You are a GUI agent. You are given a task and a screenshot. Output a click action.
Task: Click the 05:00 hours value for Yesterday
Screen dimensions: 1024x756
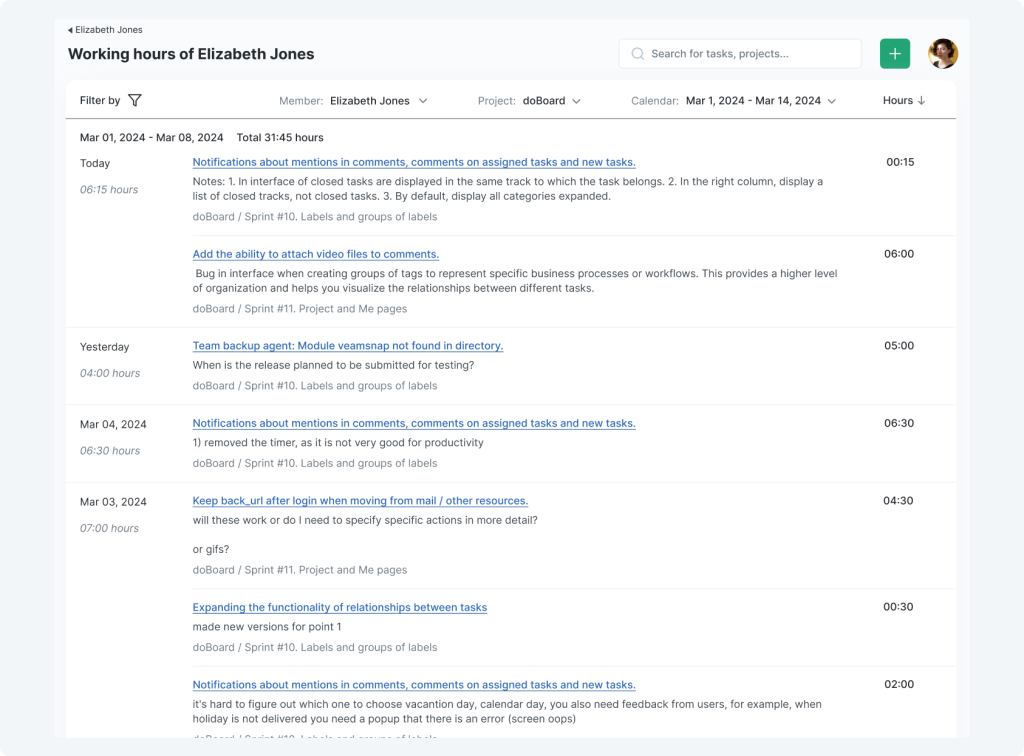click(898, 346)
